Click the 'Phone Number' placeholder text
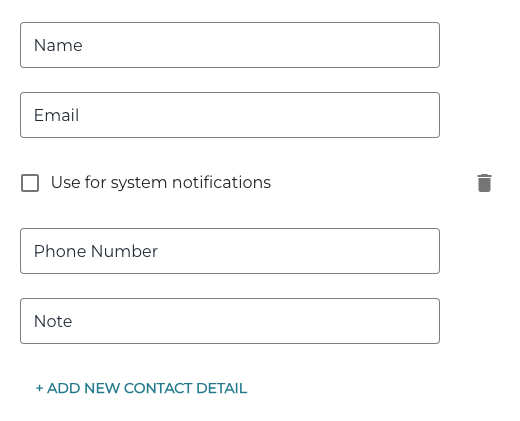Screen dimensions: 520x421 (x=96, y=251)
